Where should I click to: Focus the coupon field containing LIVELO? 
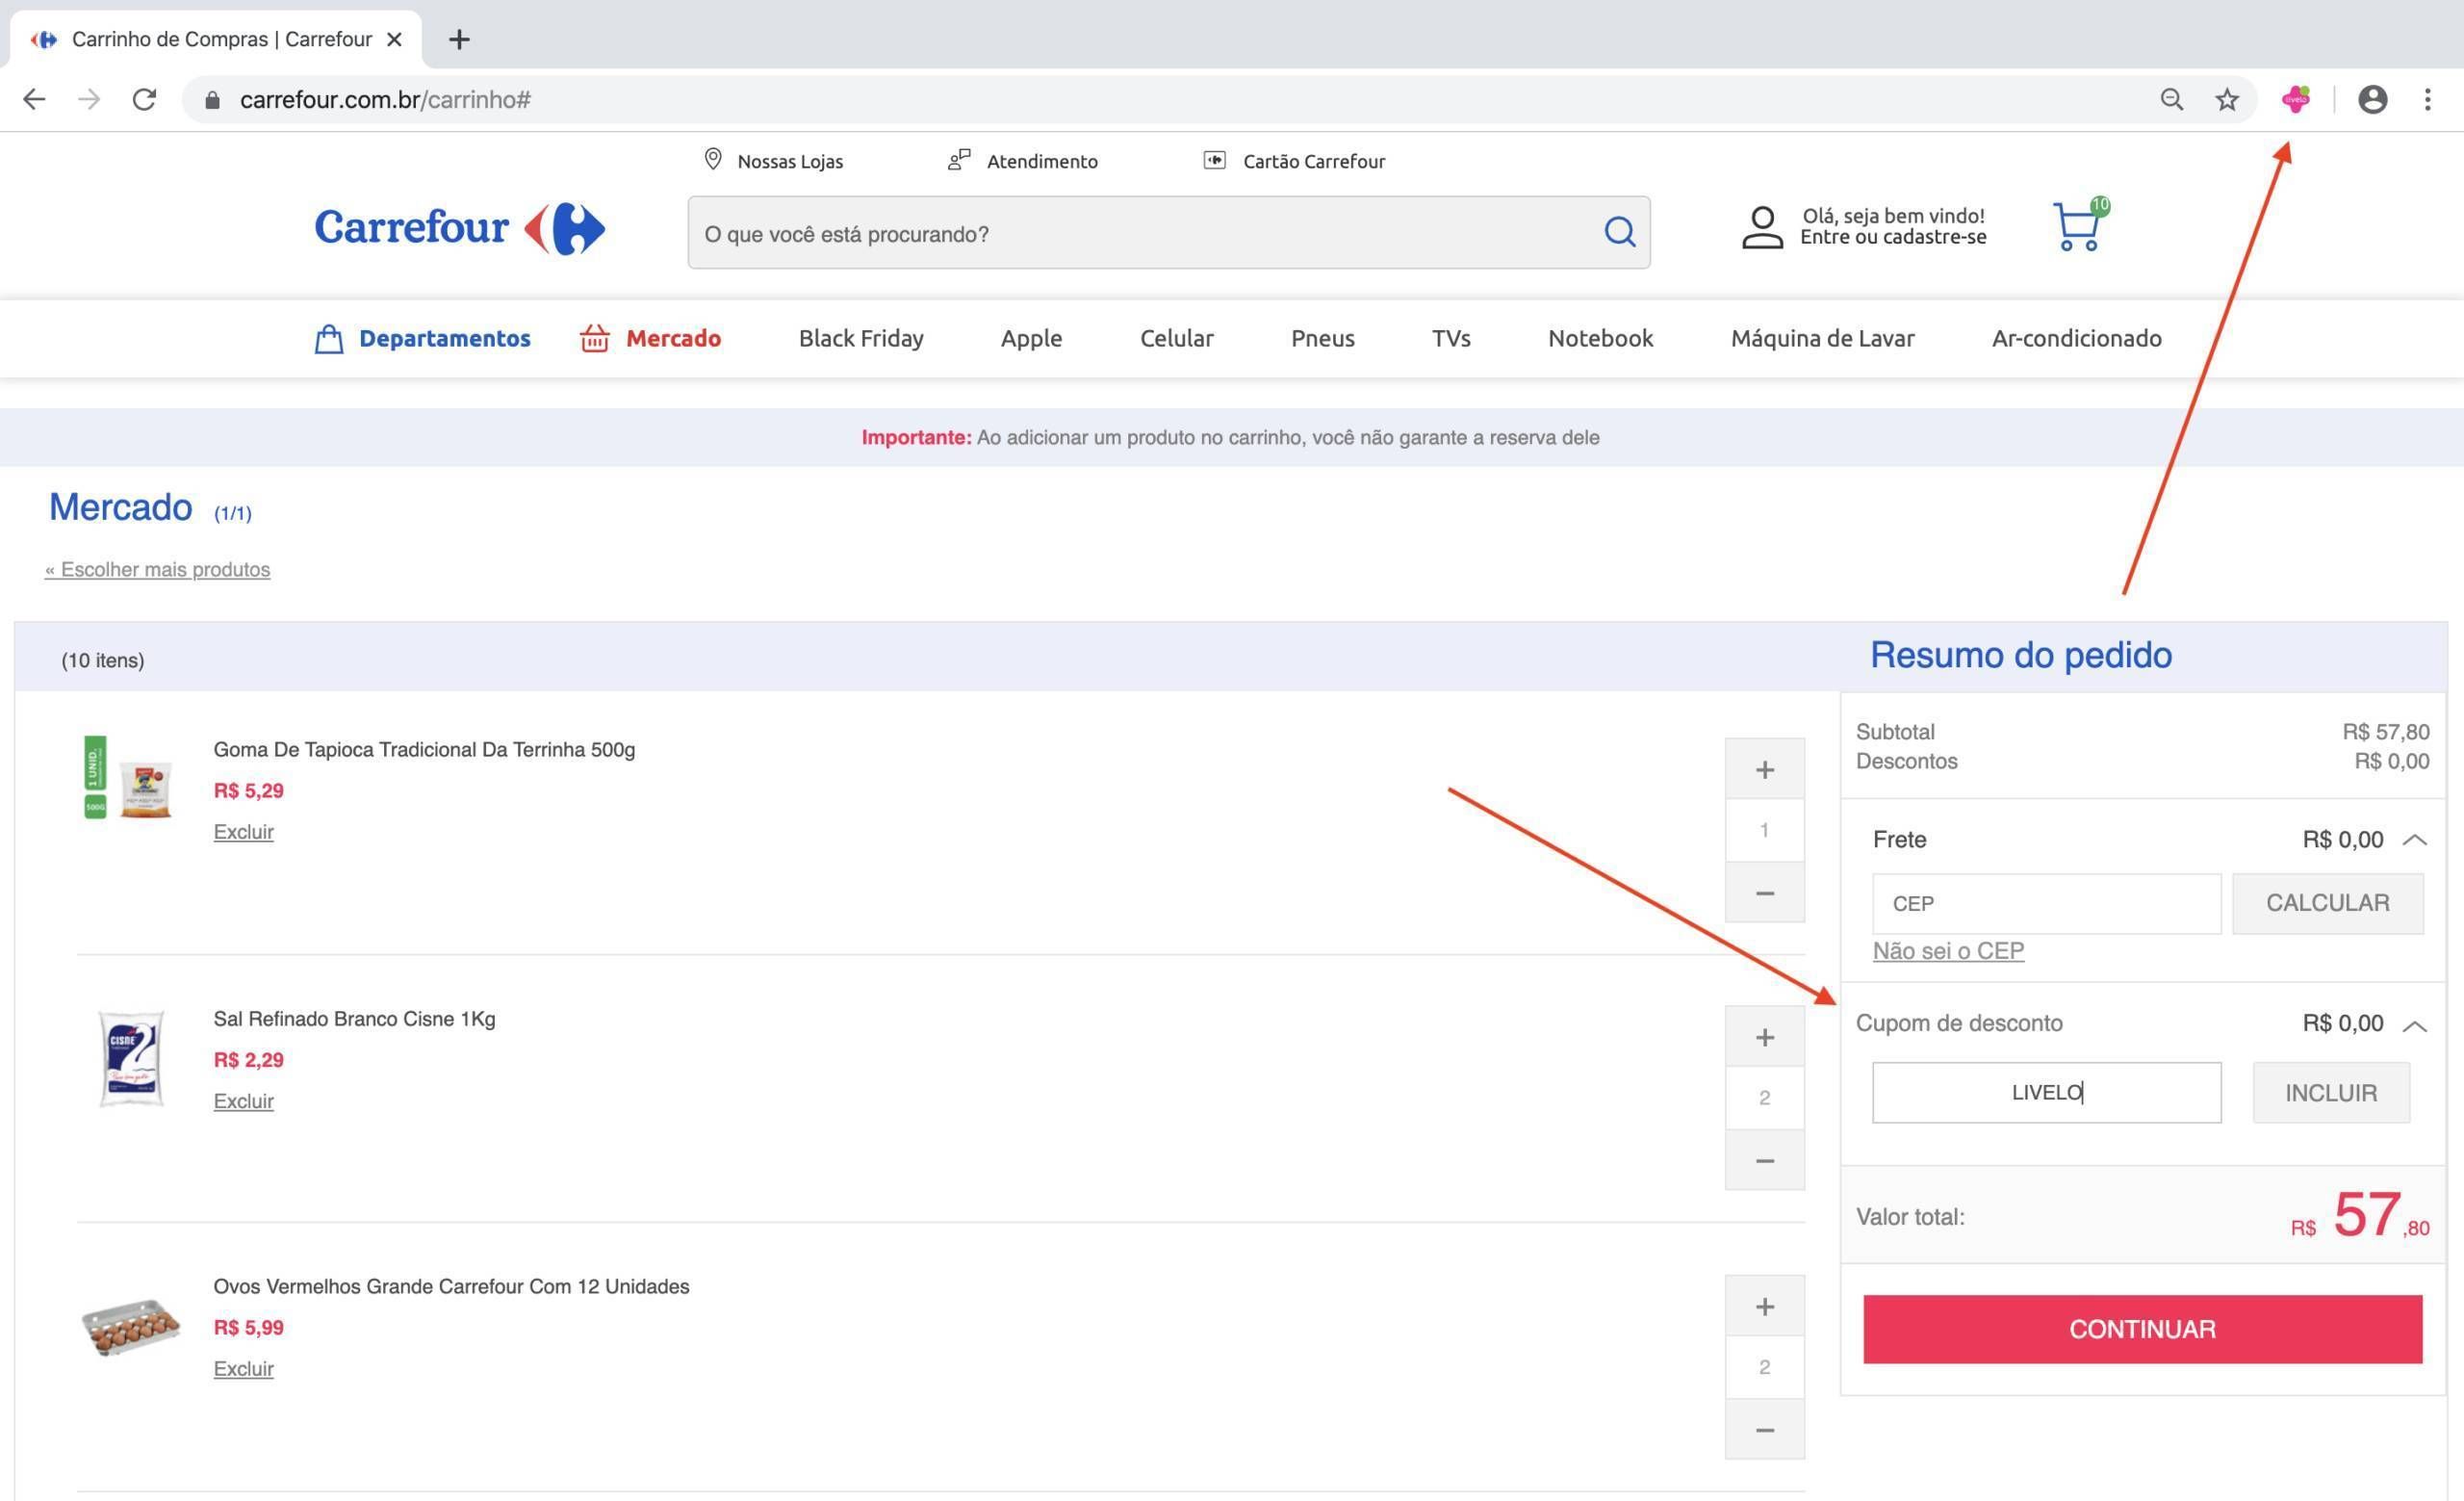tap(2046, 1092)
